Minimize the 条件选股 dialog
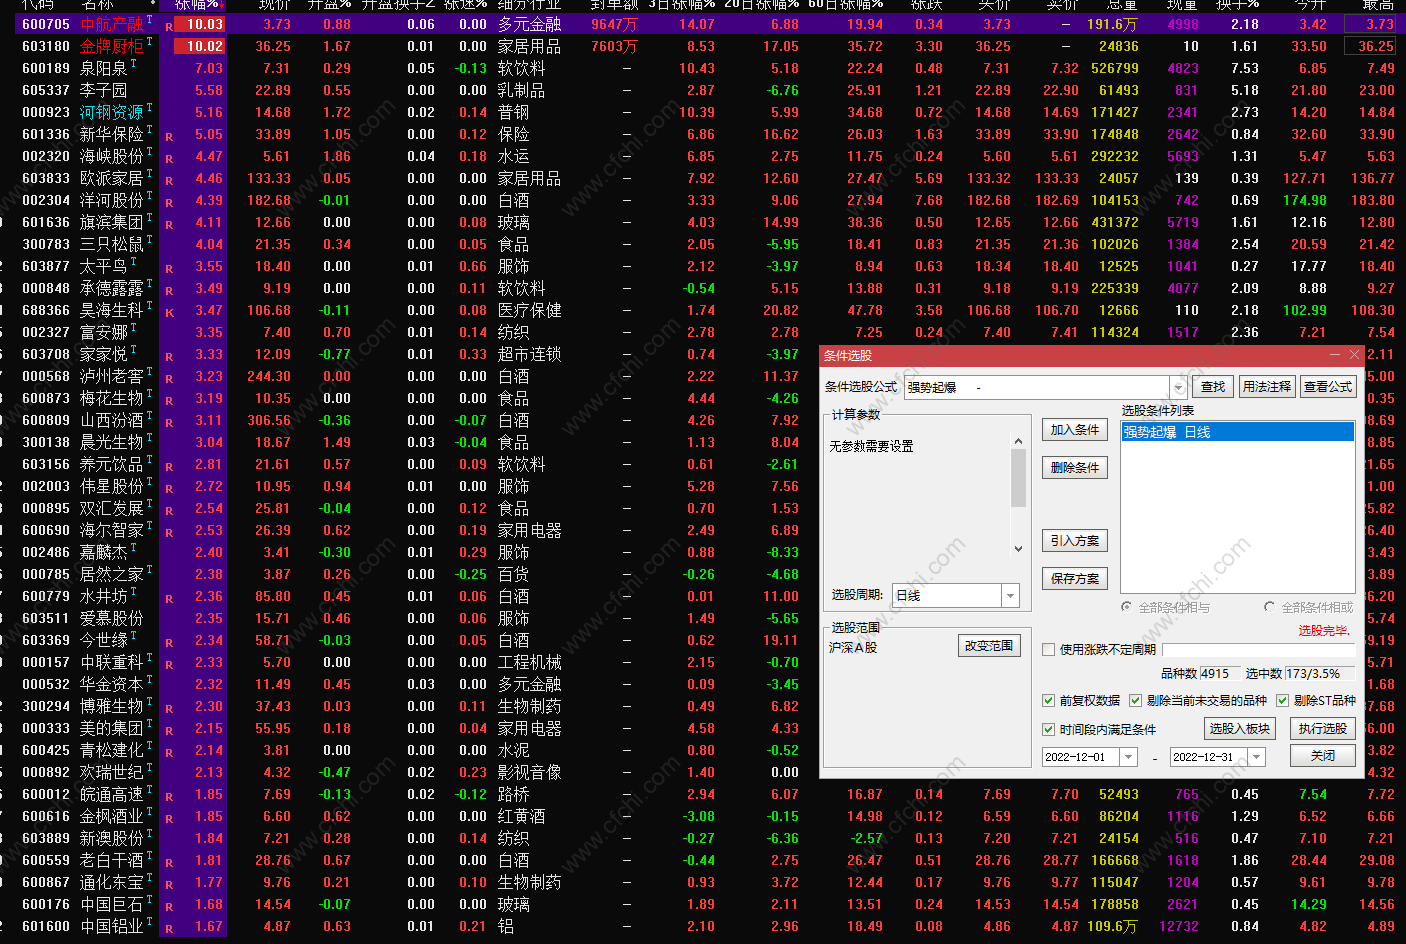1406x944 pixels. point(1335,355)
